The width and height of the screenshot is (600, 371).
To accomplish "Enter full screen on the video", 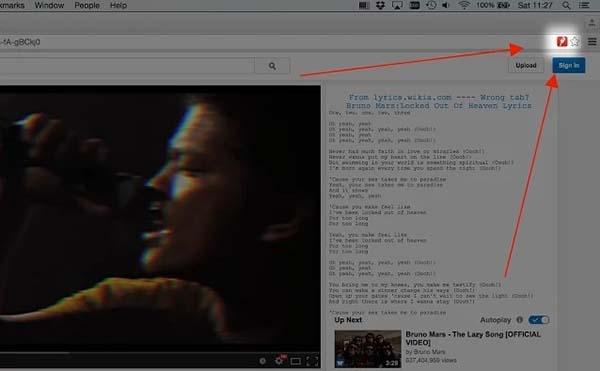I will click(x=312, y=361).
